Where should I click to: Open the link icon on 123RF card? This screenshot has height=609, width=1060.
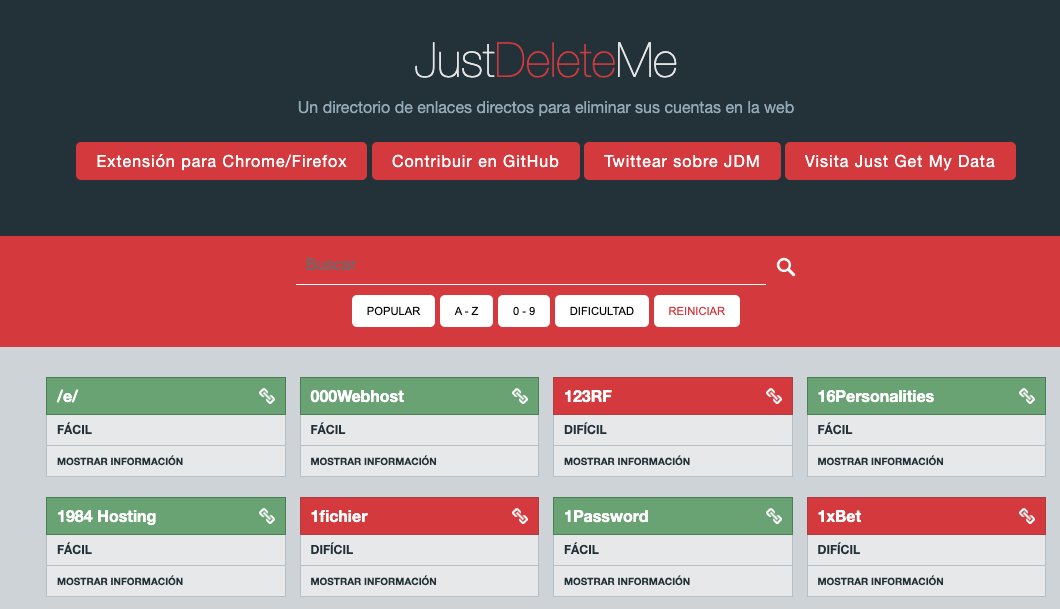pyautogui.click(x=774, y=396)
